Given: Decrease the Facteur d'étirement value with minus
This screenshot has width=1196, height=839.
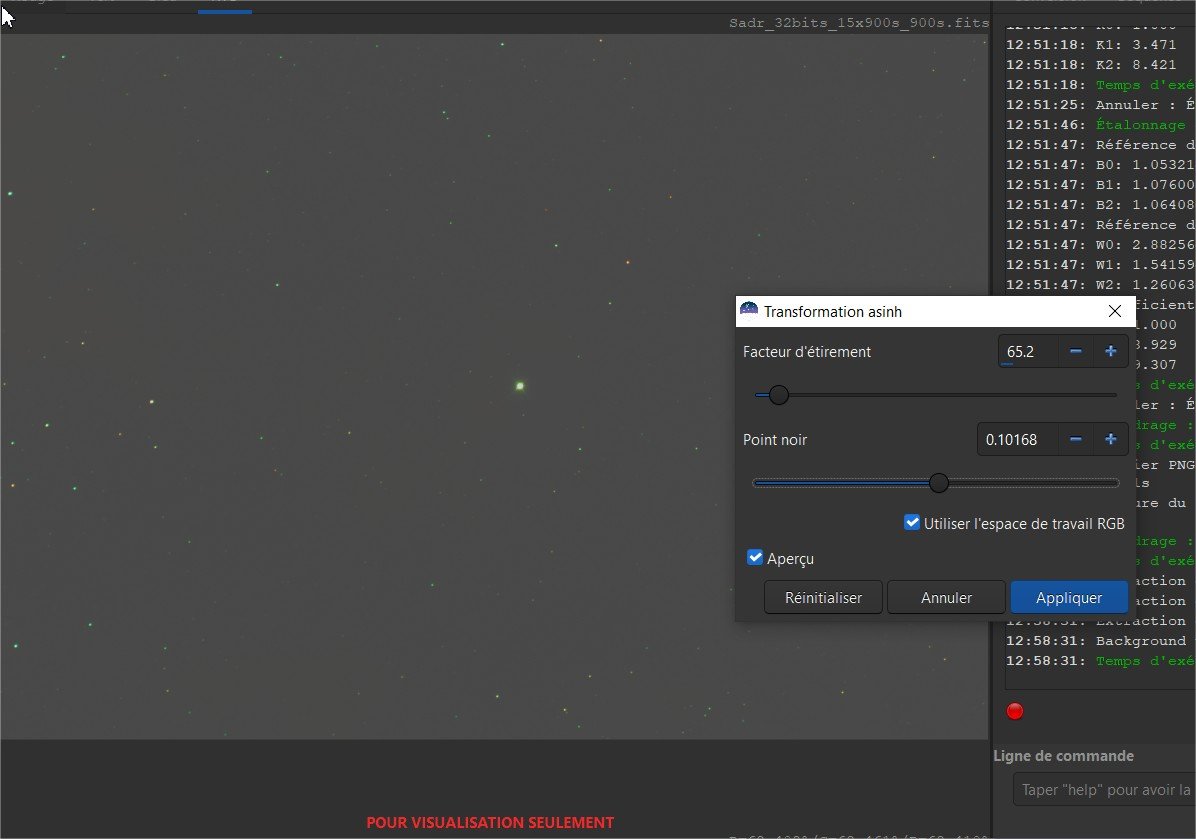Looking at the screenshot, I should 1075,352.
